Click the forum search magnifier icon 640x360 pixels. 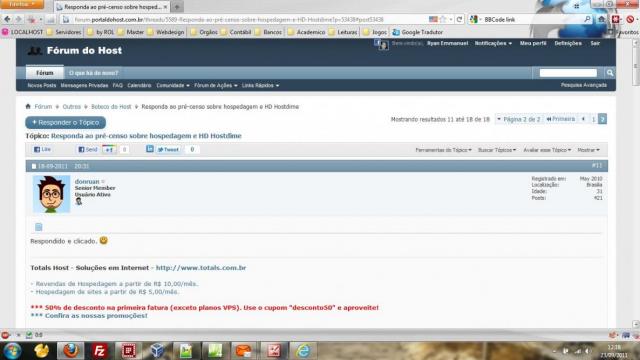[610, 73]
